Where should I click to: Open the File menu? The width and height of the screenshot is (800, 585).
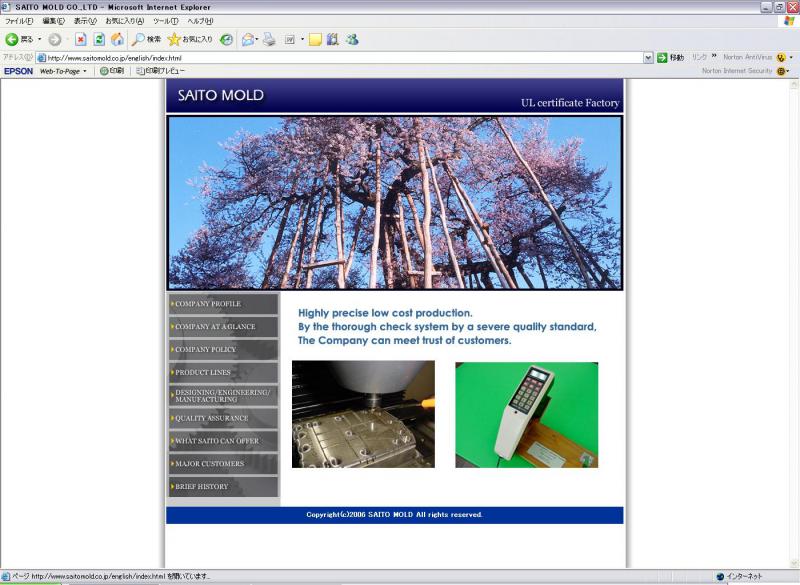click(18, 21)
